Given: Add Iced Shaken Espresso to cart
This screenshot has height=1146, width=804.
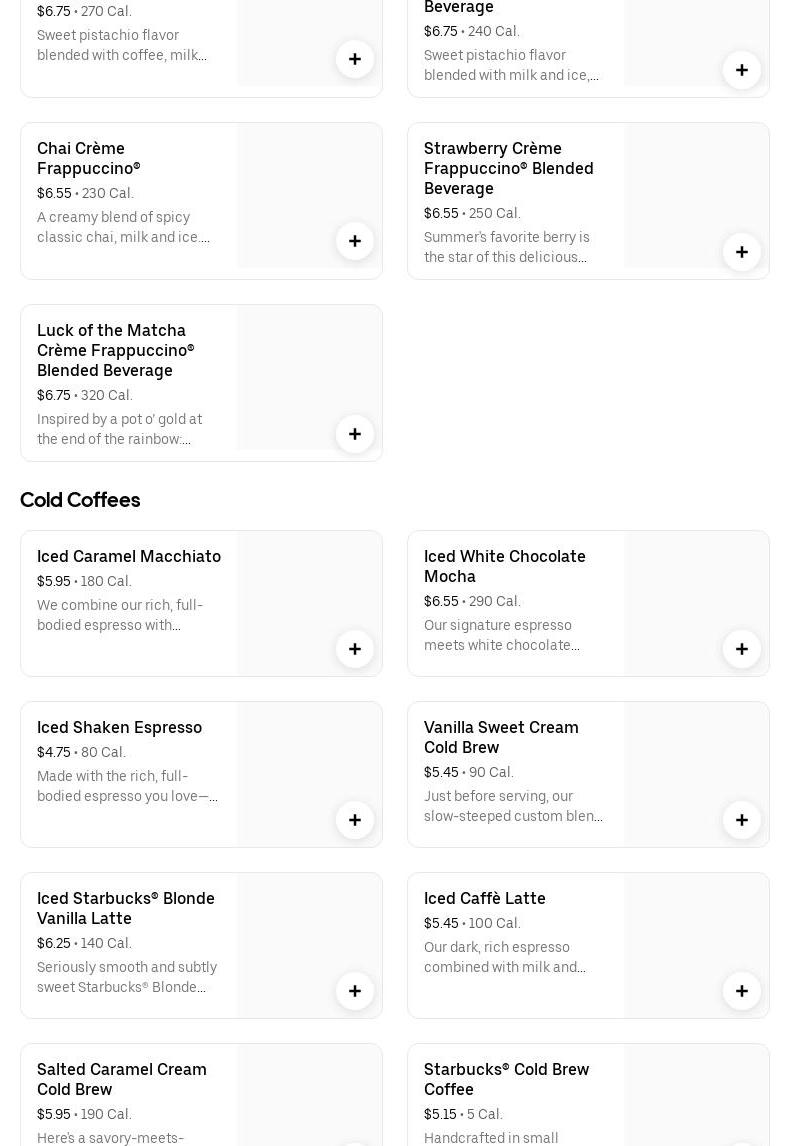Looking at the screenshot, I should (355, 820).
